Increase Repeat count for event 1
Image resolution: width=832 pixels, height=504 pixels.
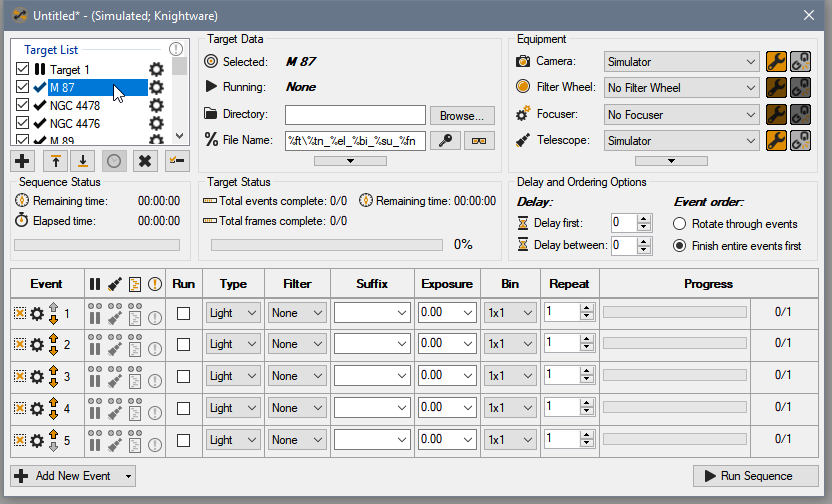click(x=586, y=309)
